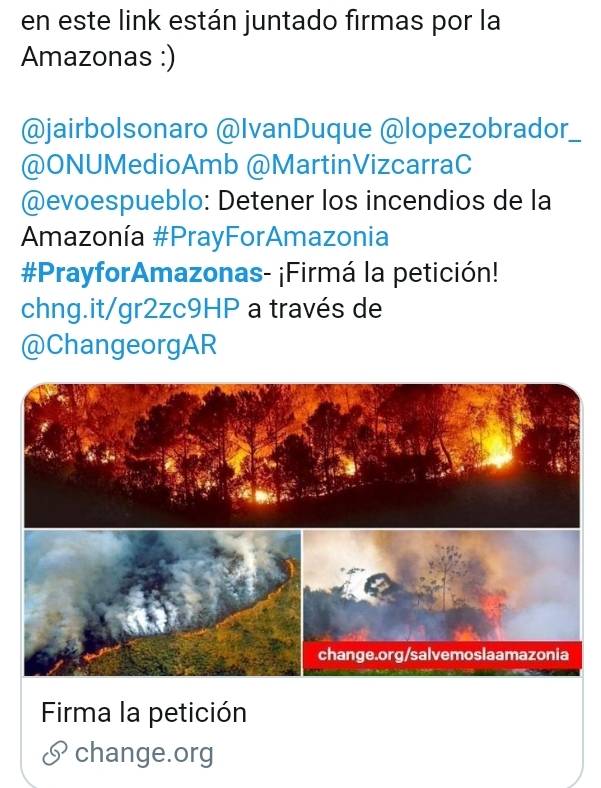The image size is (601, 788).
Task: Open the @ONUMedioAmb mention
Action: 129,165
